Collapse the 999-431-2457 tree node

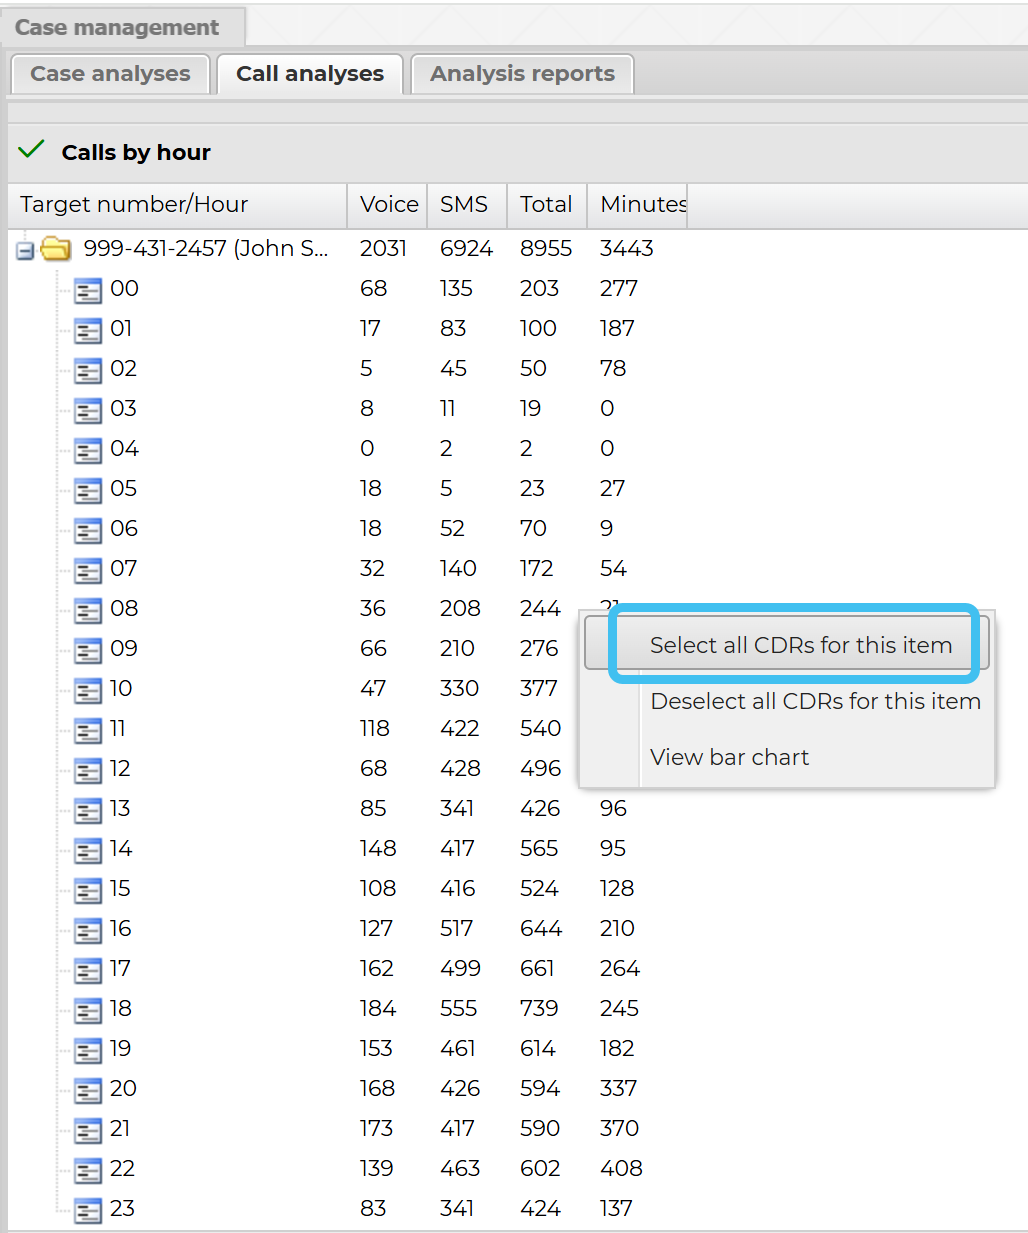tap(23, 248)
